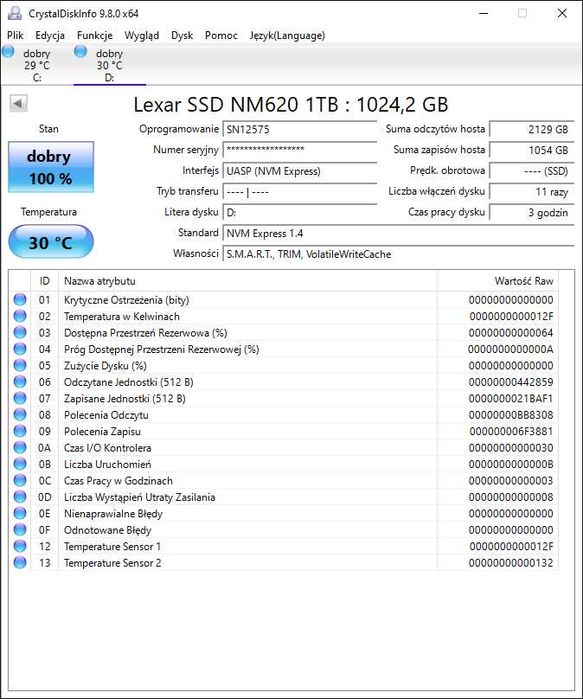Click status orb of attribute 07 Zapisane Jednostki

pyautogui.click(x=20, y=398)
